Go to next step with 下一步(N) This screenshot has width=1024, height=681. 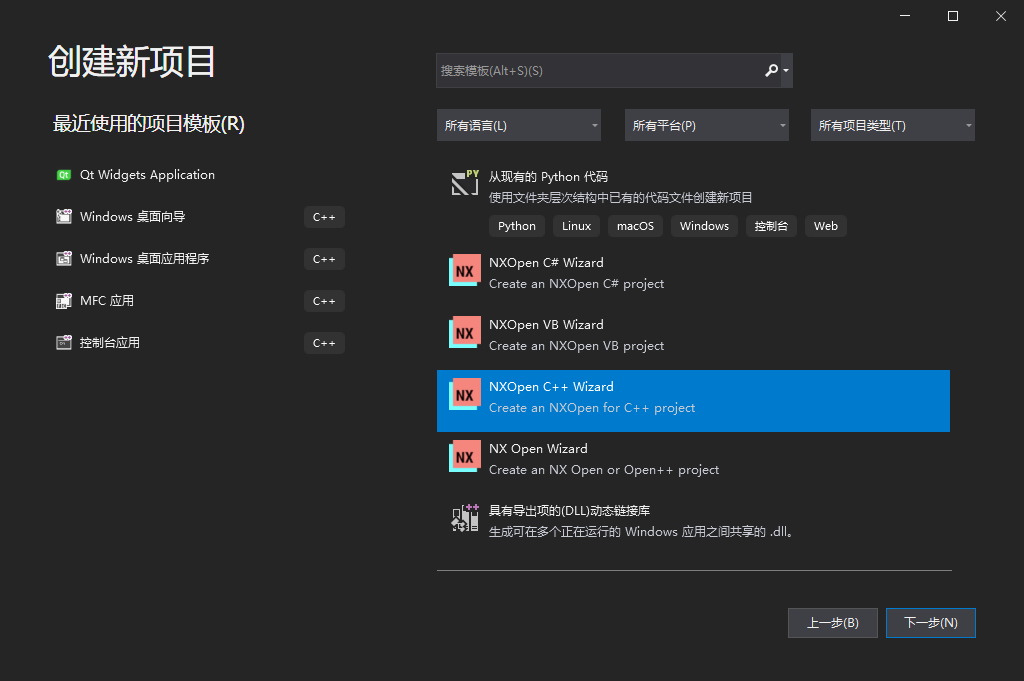tap(931, 623)
